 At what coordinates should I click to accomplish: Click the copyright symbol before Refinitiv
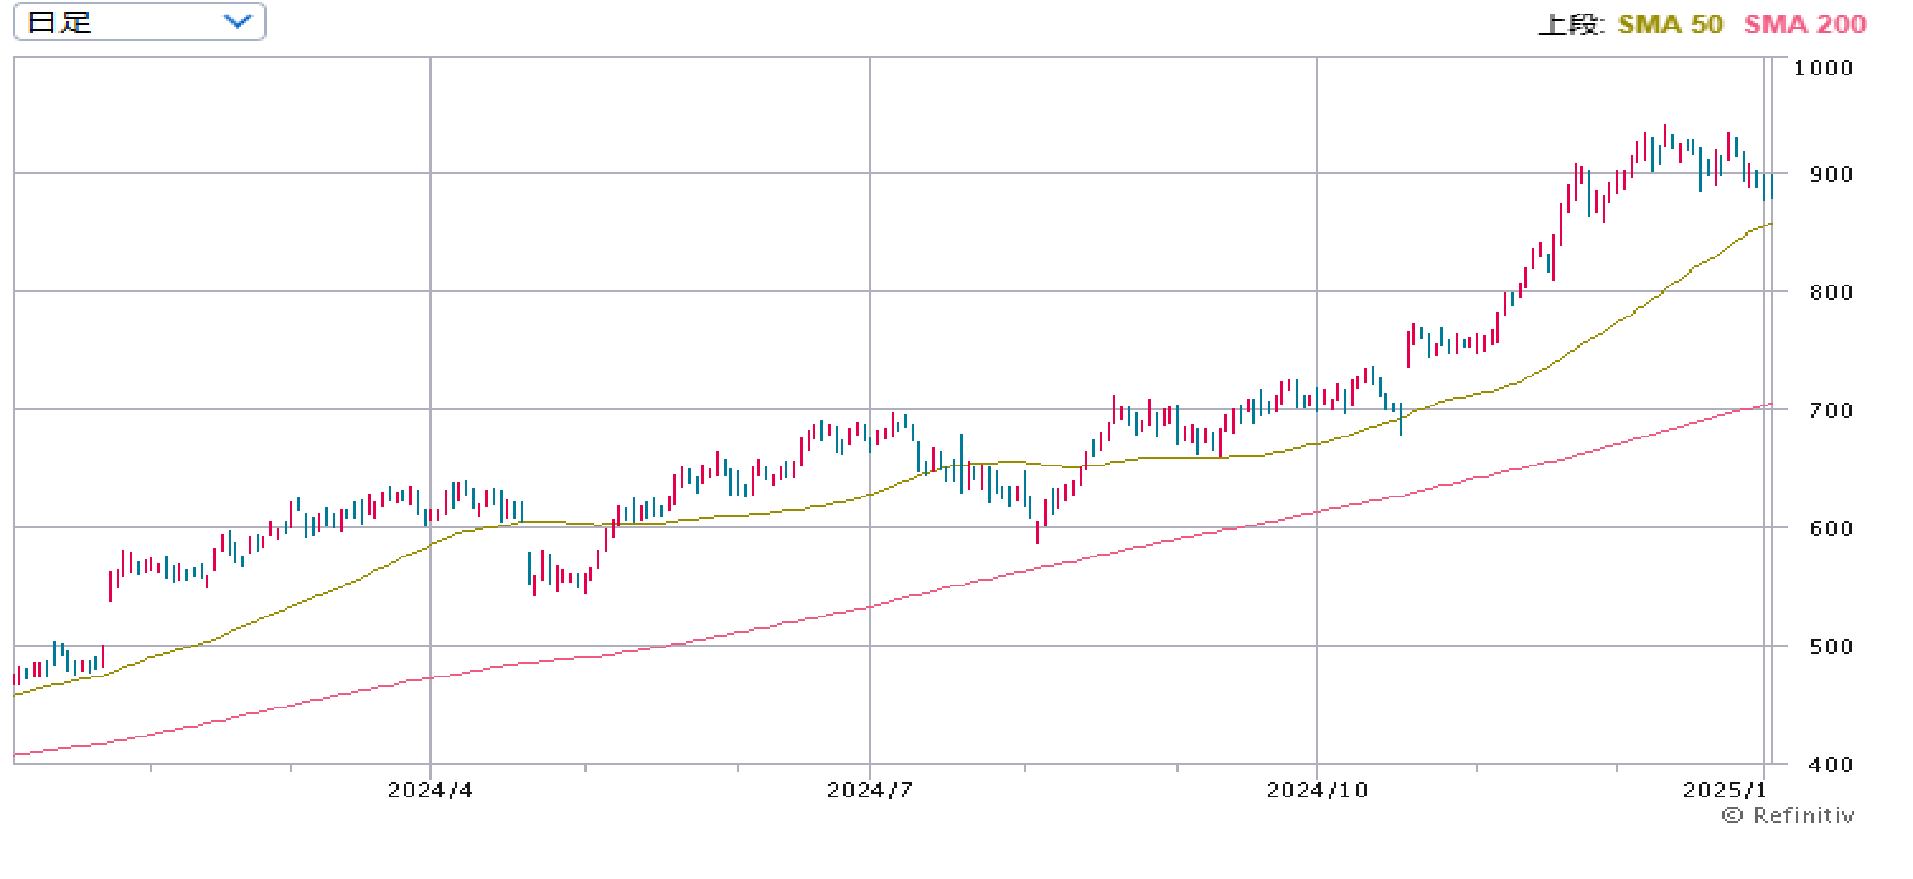pyautogui.click(x=1732, y=816)
